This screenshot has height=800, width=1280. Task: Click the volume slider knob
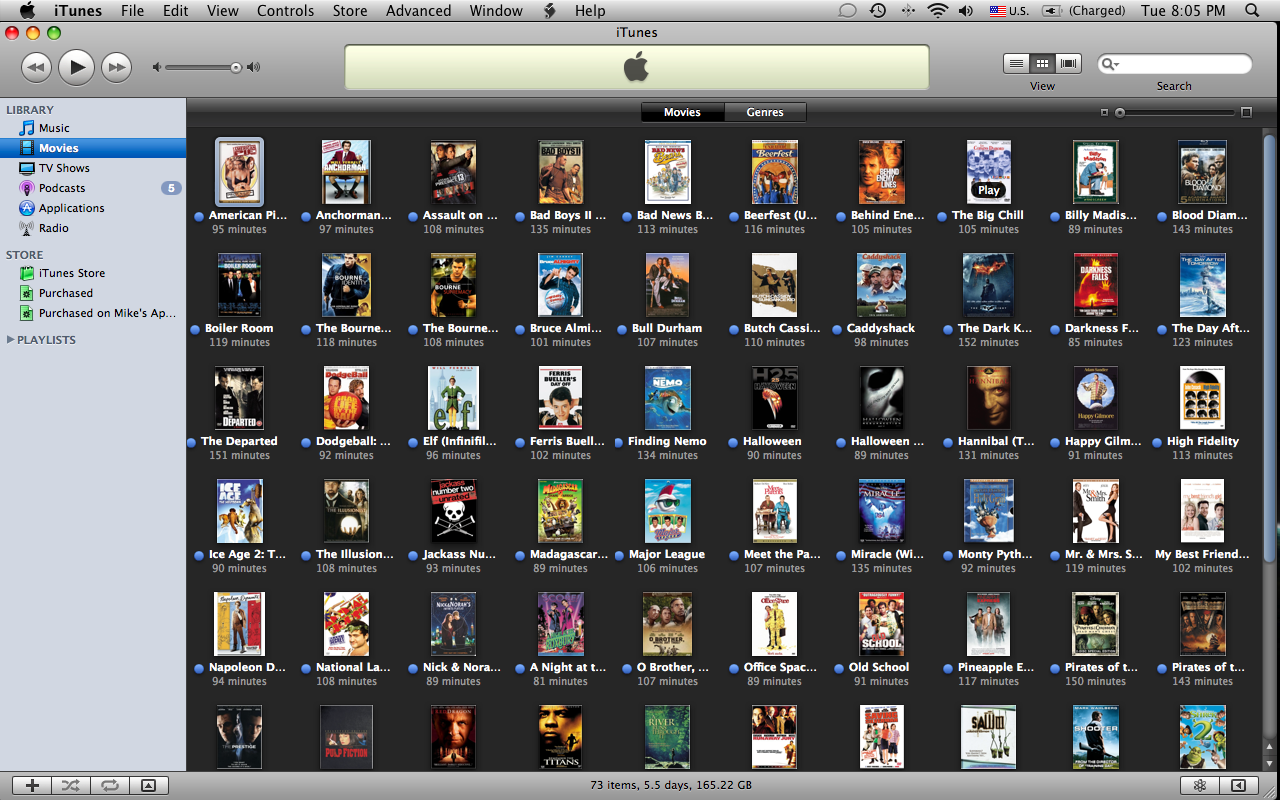[x=236, y=68]
